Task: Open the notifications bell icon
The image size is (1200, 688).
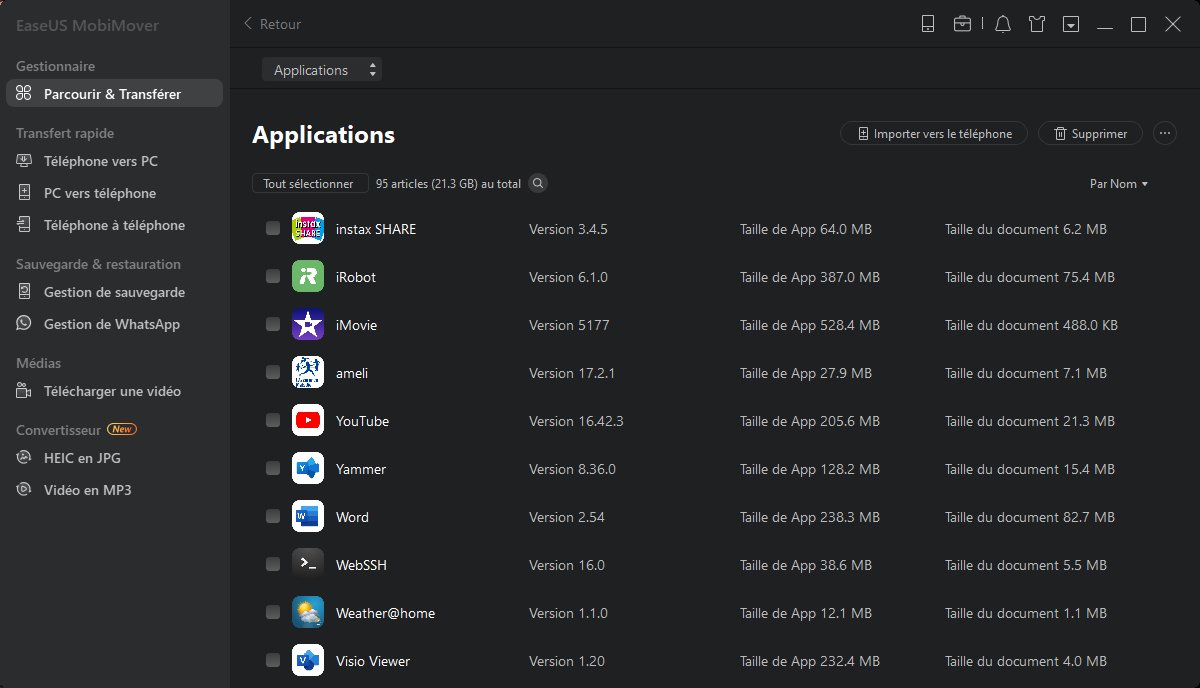Action: pyautogui.click(x=1003, y=24)
